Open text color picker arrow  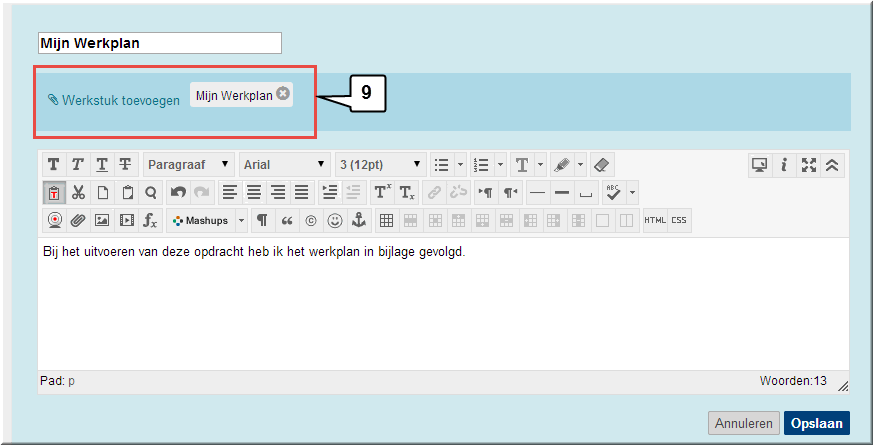(541, 165)
